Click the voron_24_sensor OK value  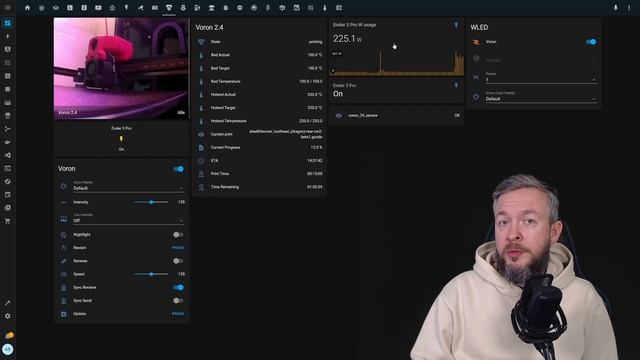click(457, 116)
